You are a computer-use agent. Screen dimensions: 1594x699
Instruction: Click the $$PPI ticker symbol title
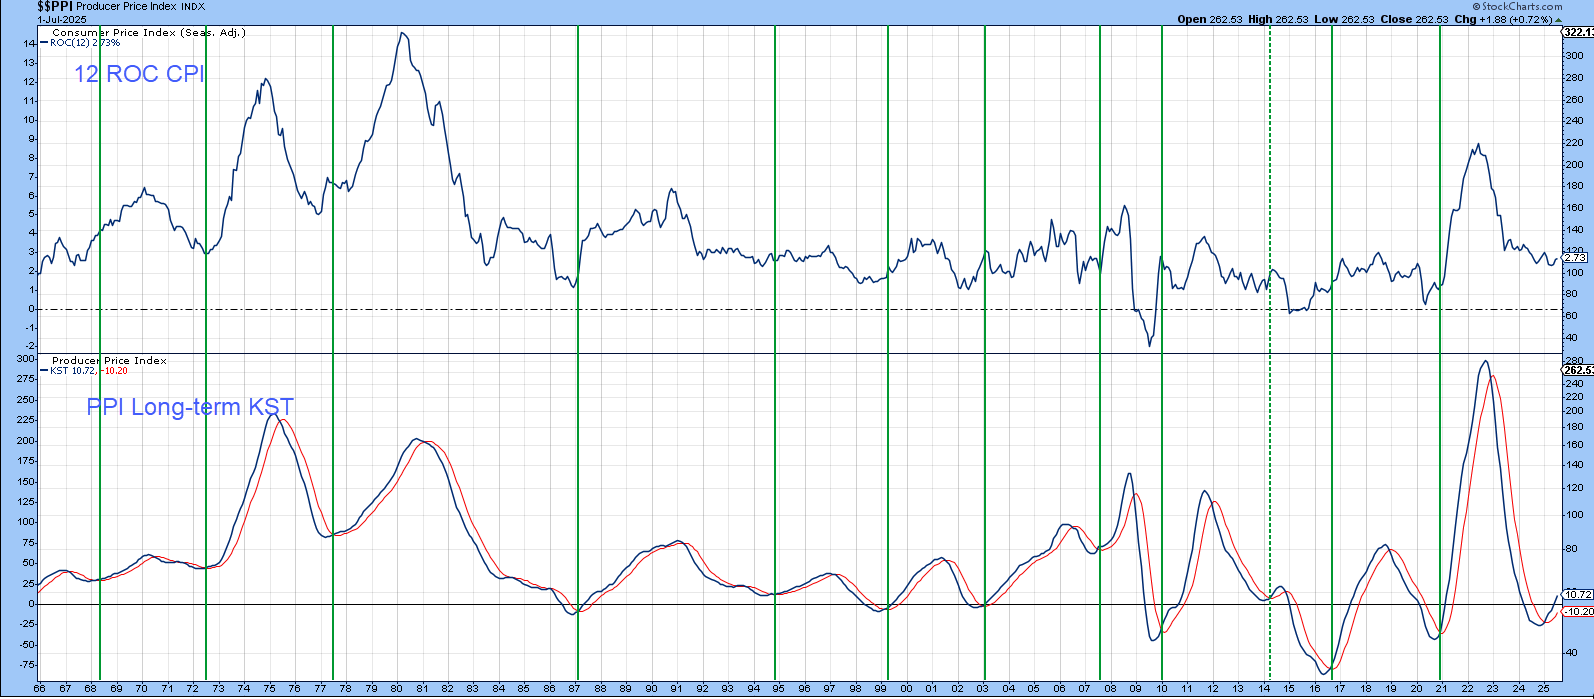(55, 6)
